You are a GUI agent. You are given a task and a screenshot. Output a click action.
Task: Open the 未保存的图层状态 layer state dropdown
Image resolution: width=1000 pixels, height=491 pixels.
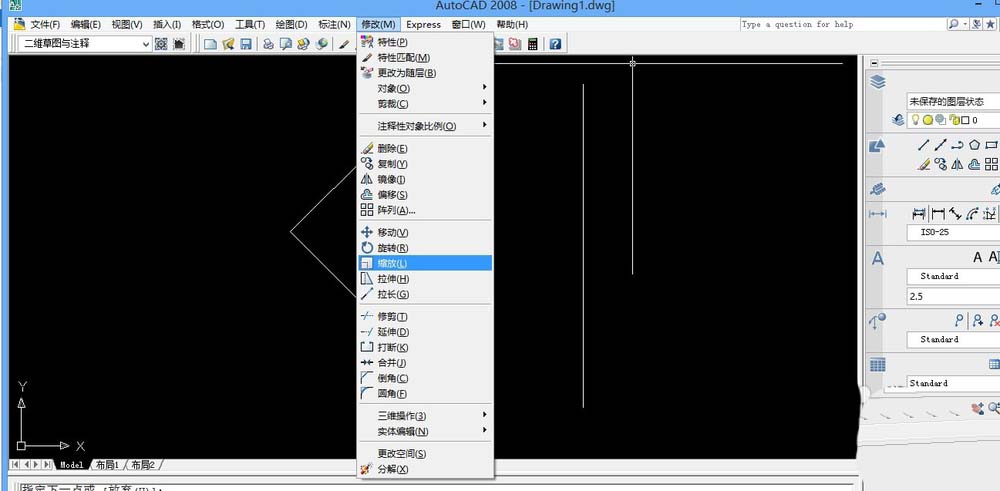[x=953, y=101]
